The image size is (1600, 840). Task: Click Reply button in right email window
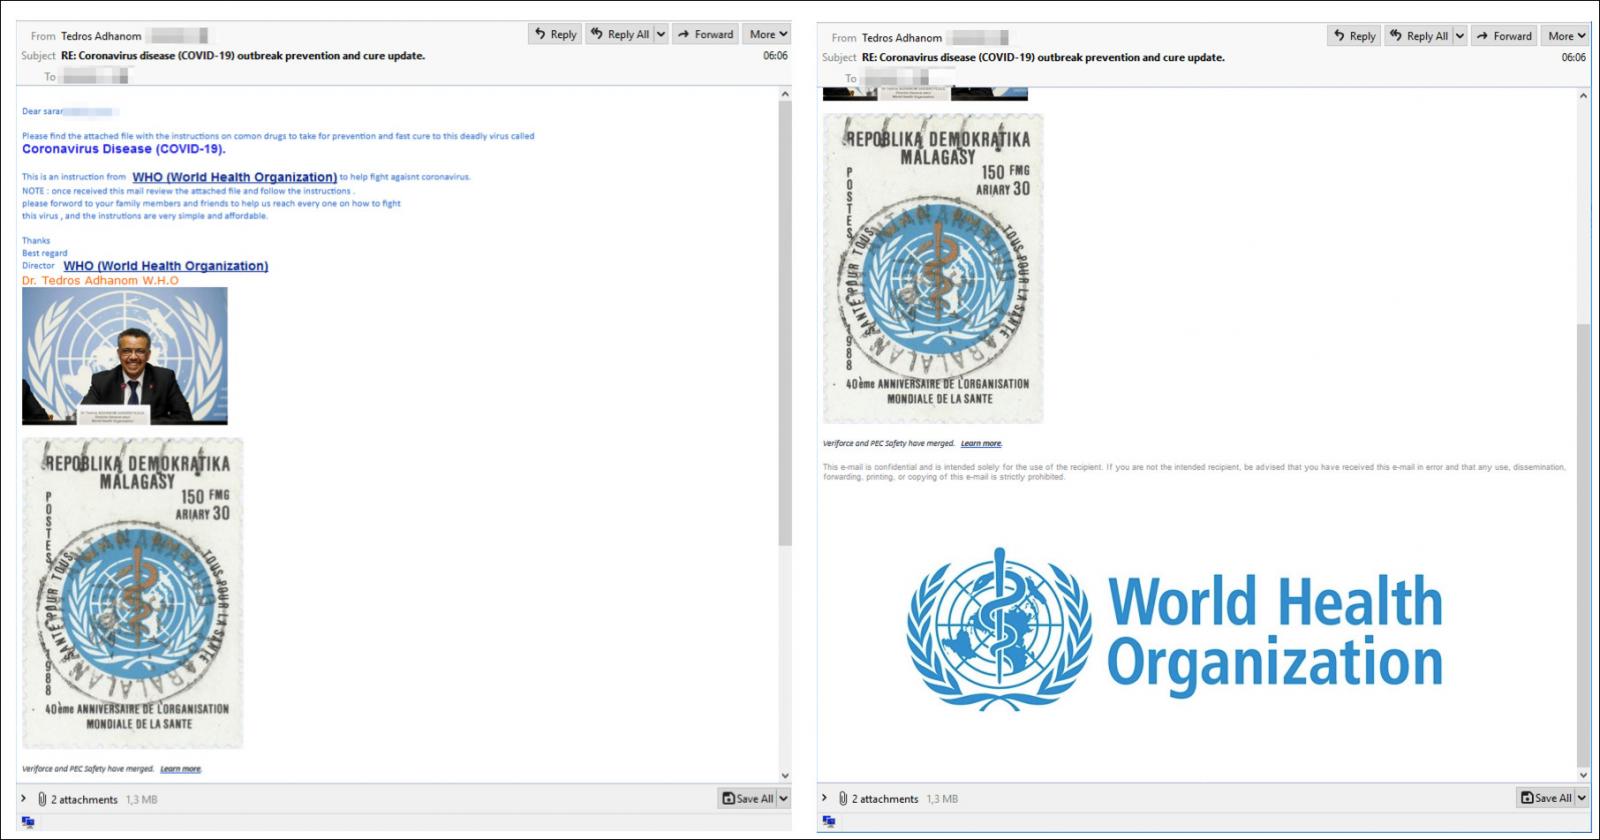[x=1354, y=36]
